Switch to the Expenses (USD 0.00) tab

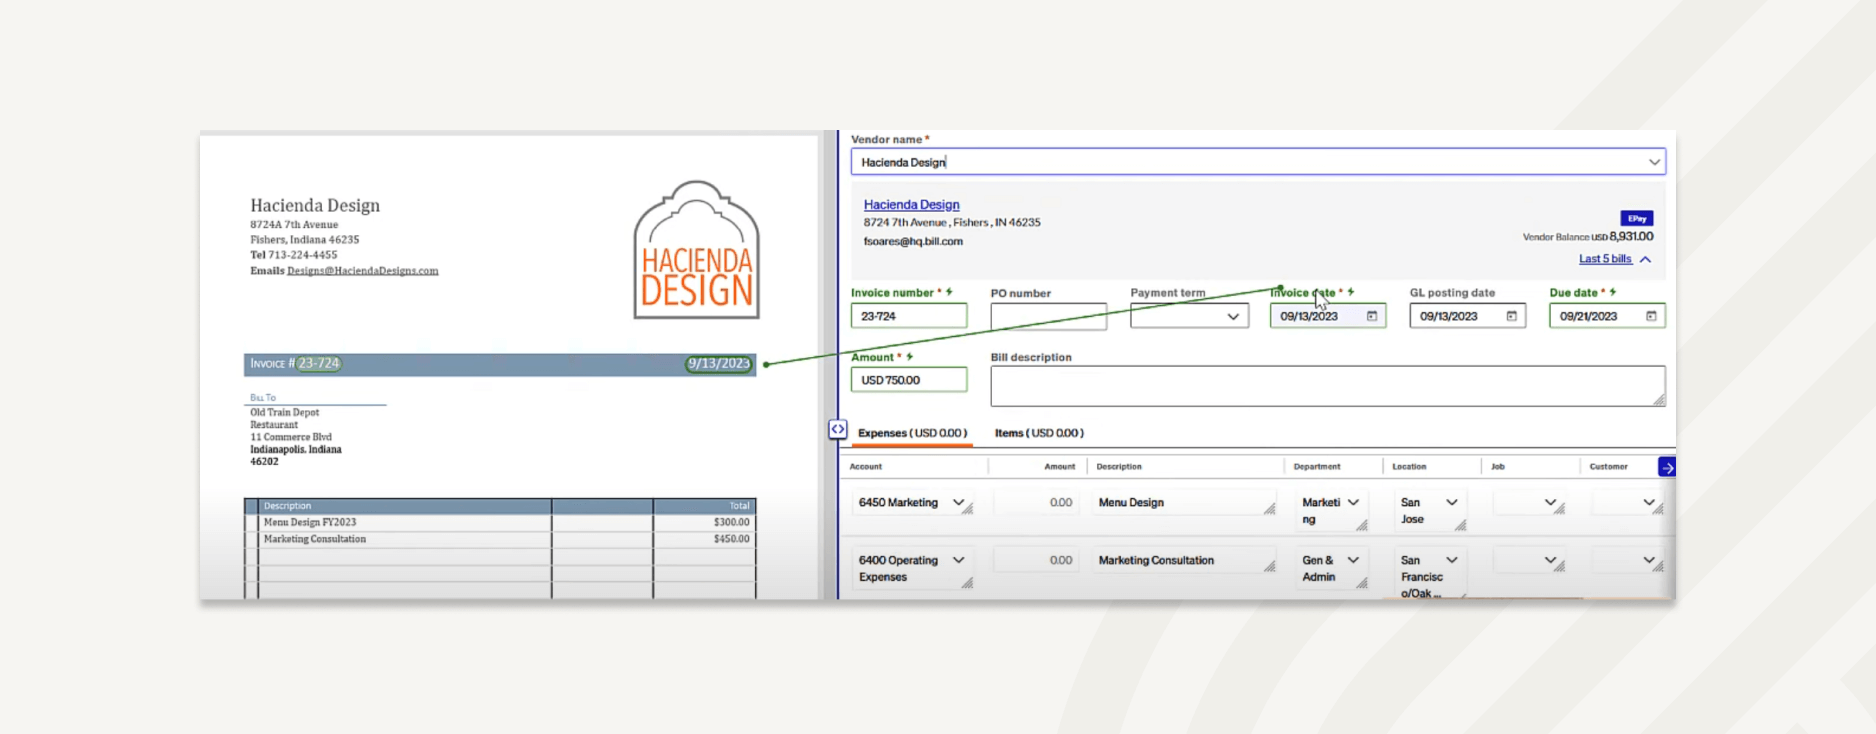point(912,433)
